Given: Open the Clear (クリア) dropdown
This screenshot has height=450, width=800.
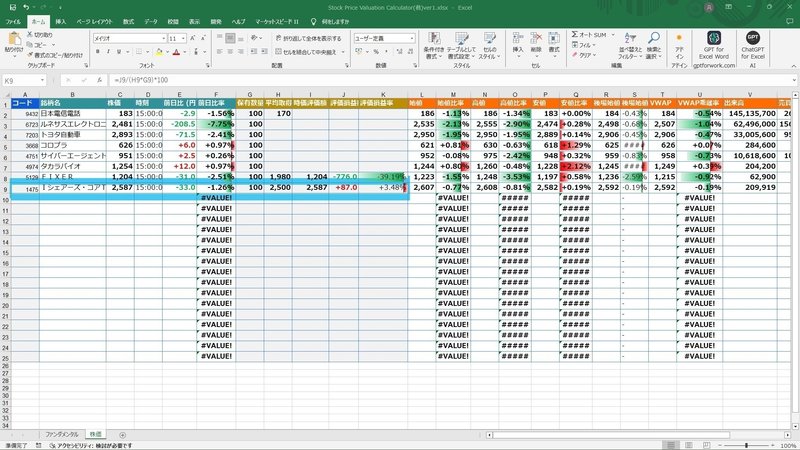Looking at the screenshot, I should coord(582,55).
